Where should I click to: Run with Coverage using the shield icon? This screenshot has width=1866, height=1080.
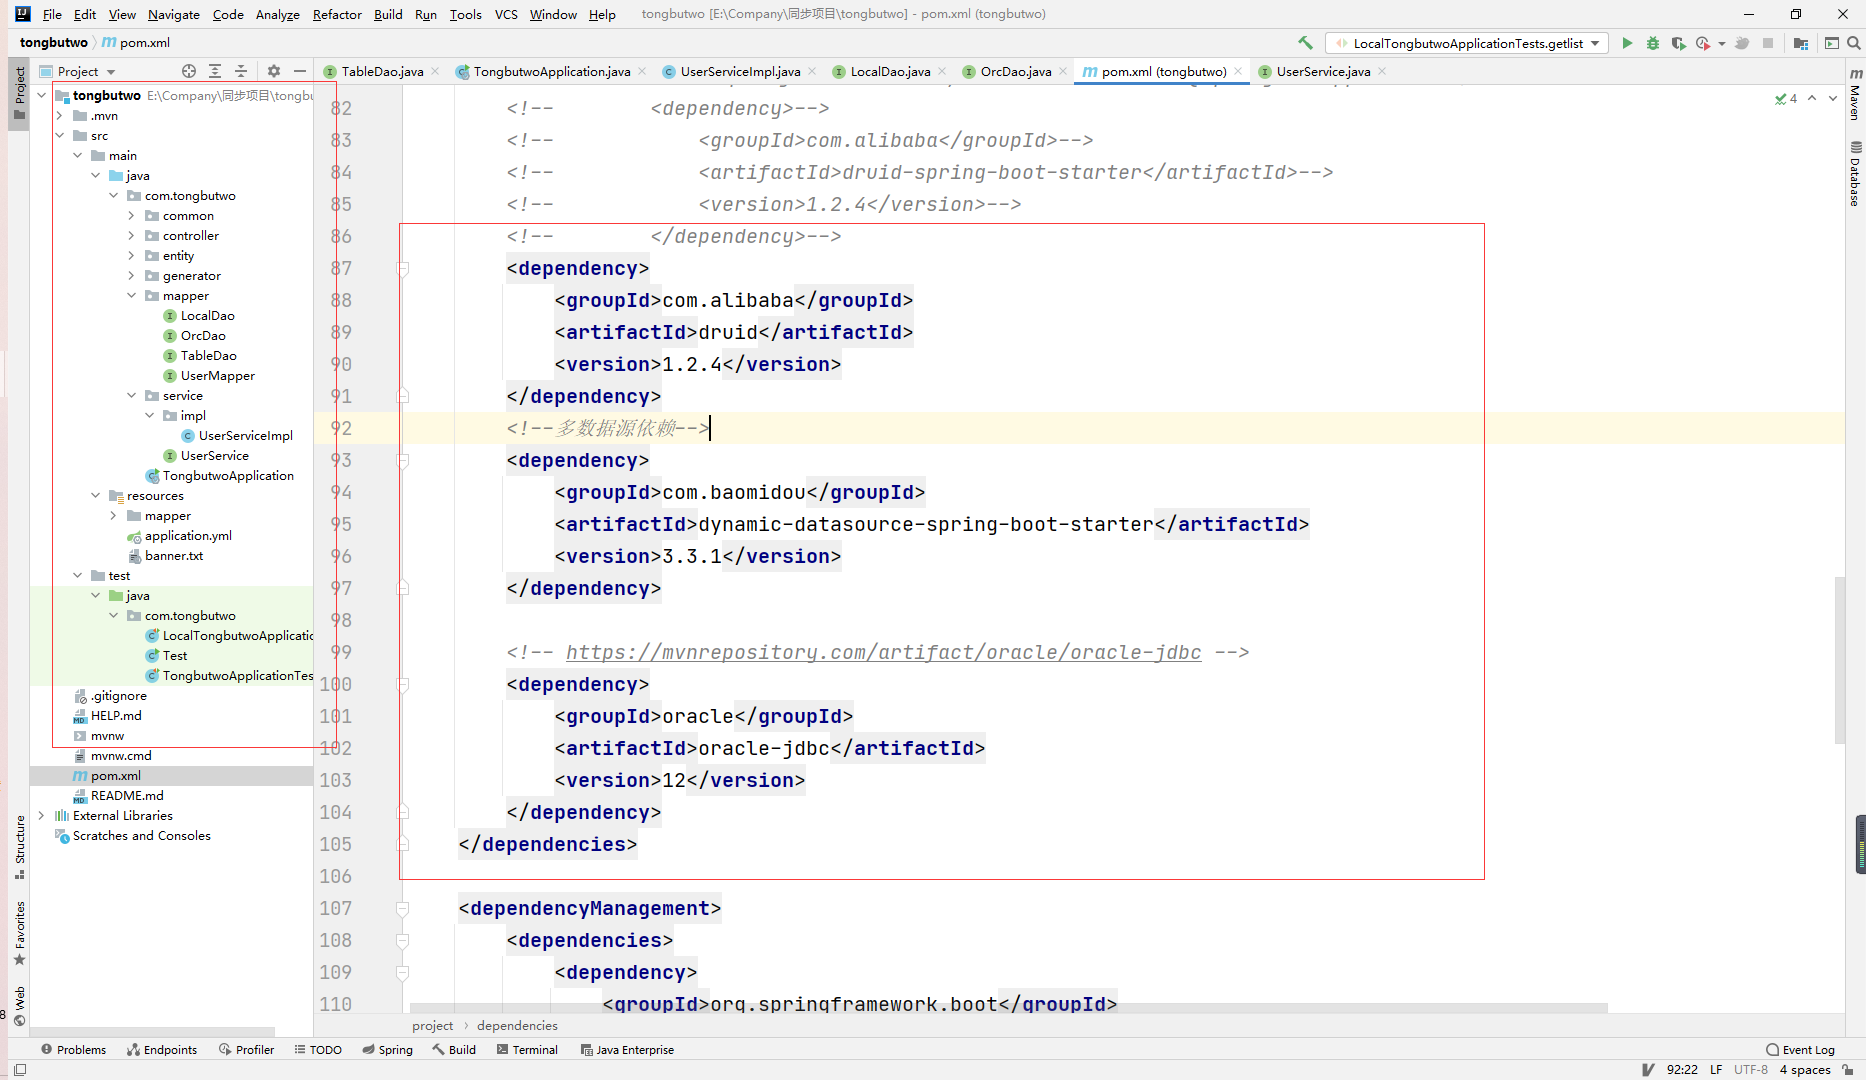(x=1680, y=43)
